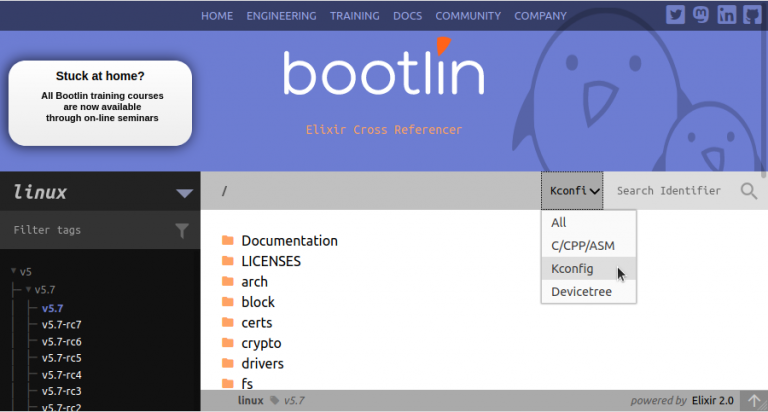The height and width of the screenshot is (412, 768).
Task: Open the GitHub social icon
Action: point(753,15)
